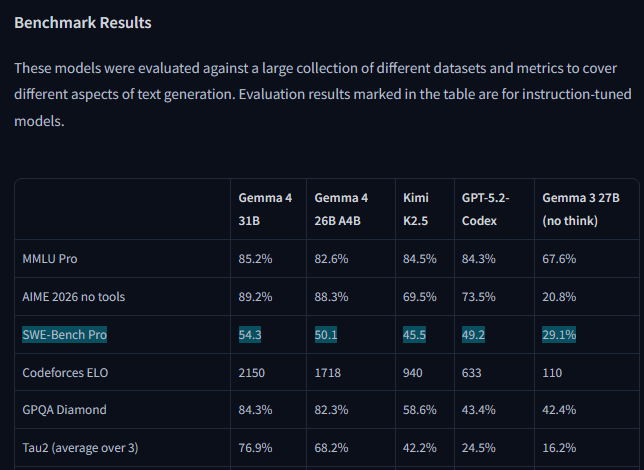
Task: Select the Gemma 4 26B A4B column header
Action: [341, 209]
